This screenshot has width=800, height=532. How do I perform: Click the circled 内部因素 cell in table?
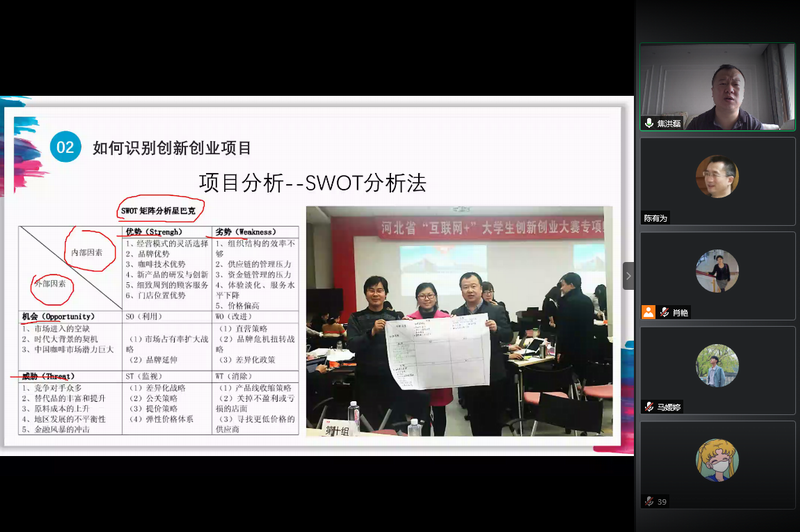pos(92,251)
